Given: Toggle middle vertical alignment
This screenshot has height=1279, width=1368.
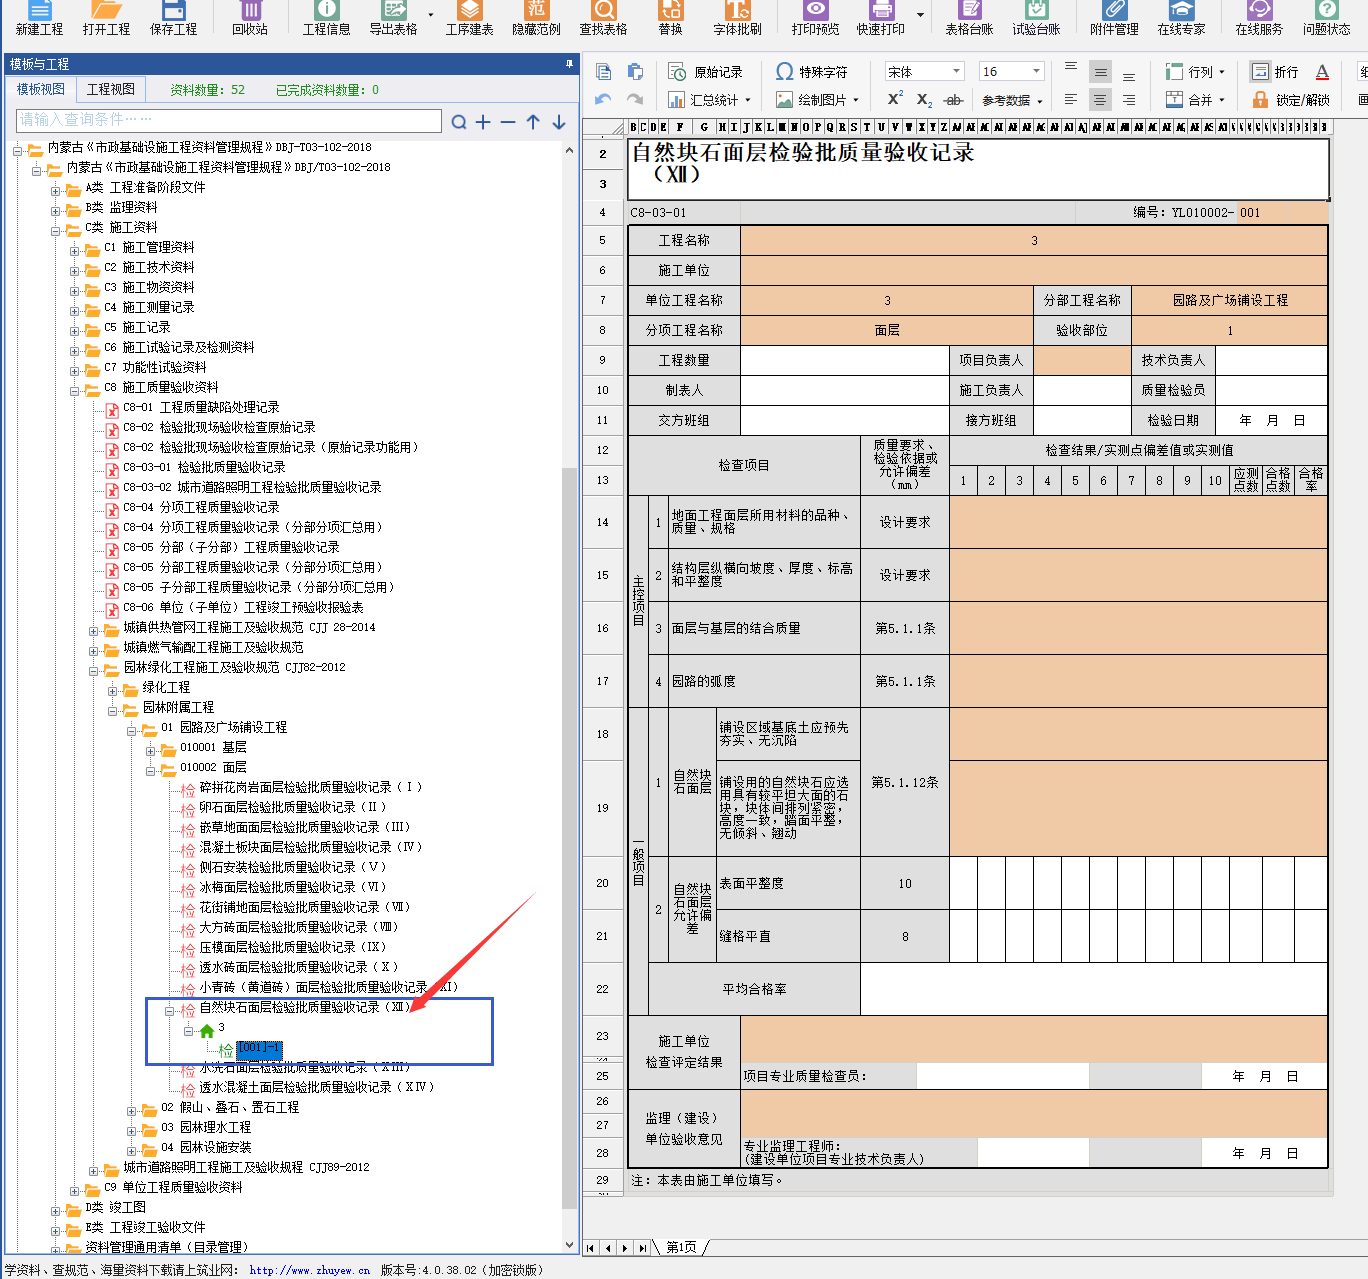Looking at the screenshot, I should coord(1100,71).
